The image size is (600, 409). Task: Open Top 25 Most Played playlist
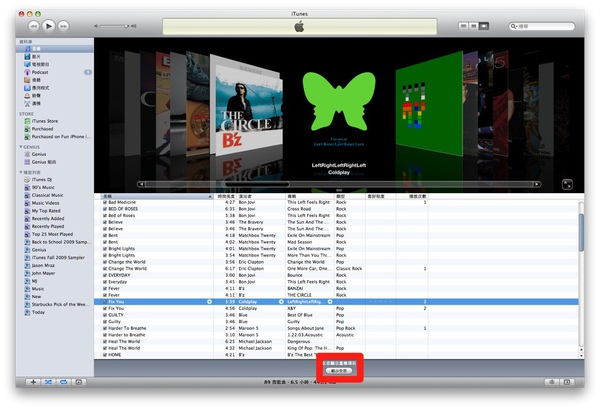tap(54, 234)
